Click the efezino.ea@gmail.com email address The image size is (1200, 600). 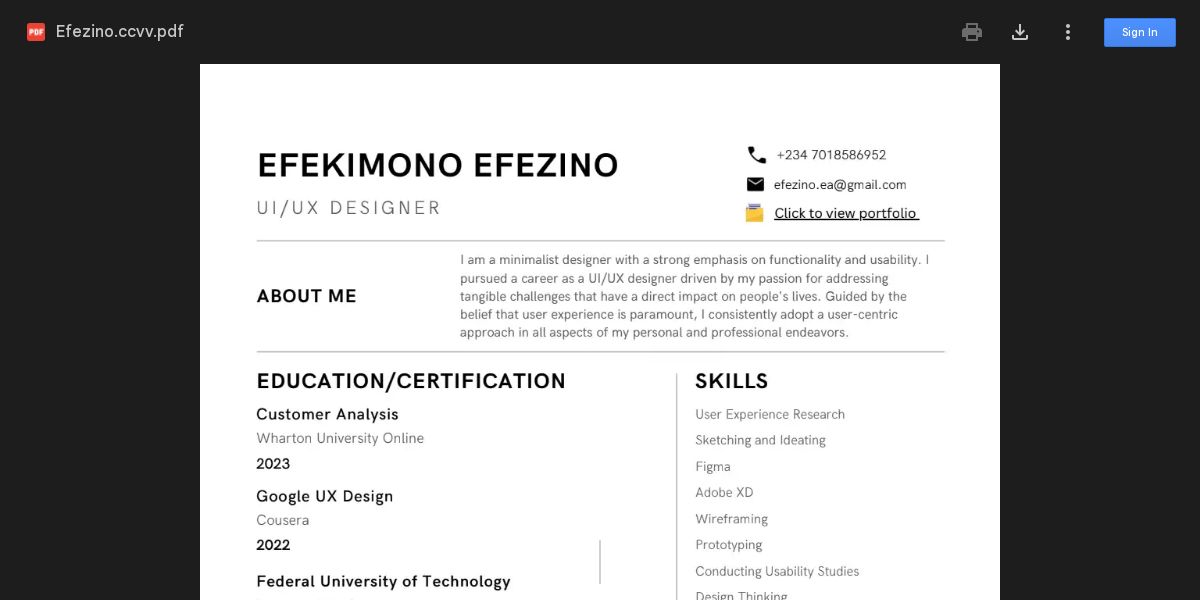[x=840, y=184]
